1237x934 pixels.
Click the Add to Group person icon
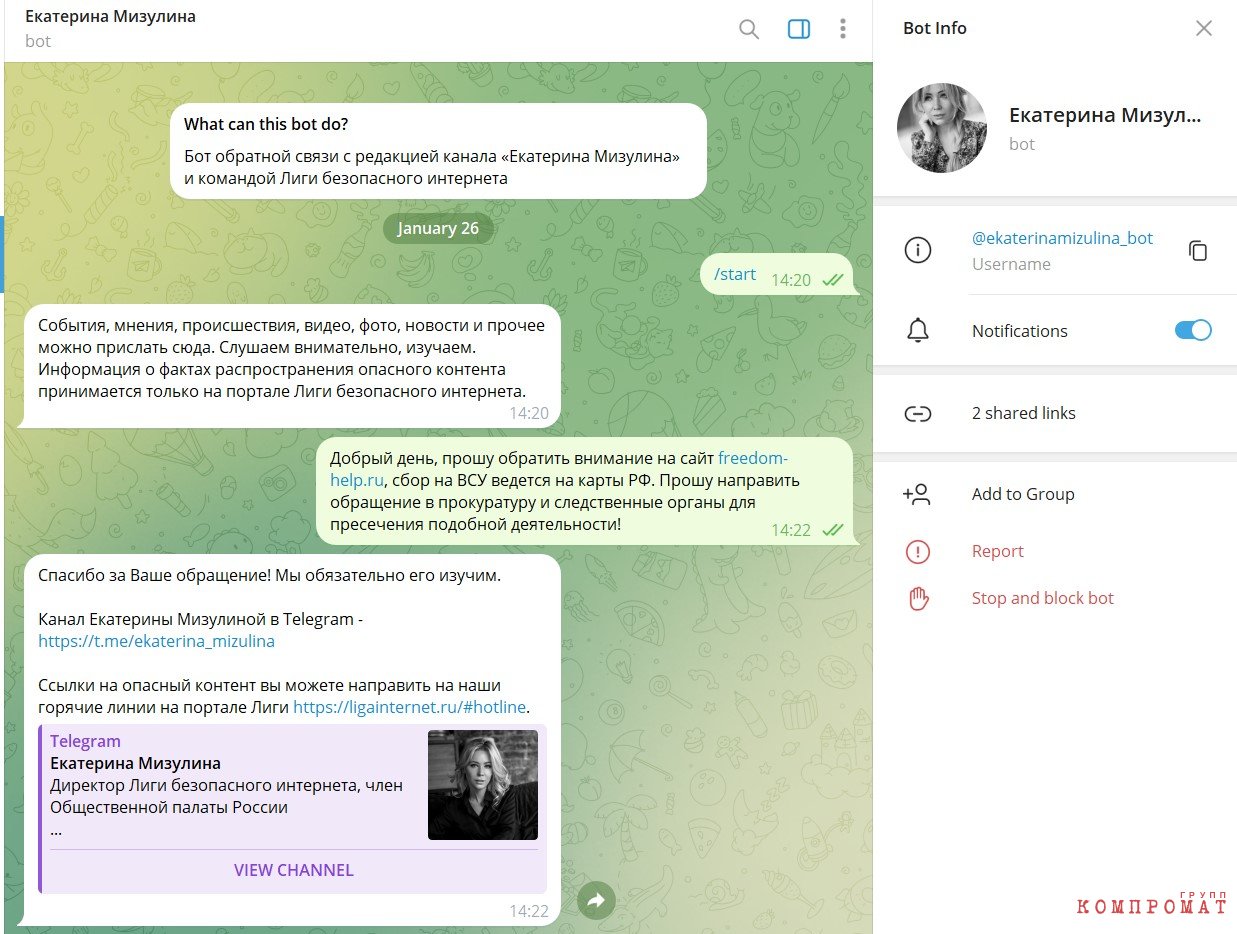coord(916,493)
